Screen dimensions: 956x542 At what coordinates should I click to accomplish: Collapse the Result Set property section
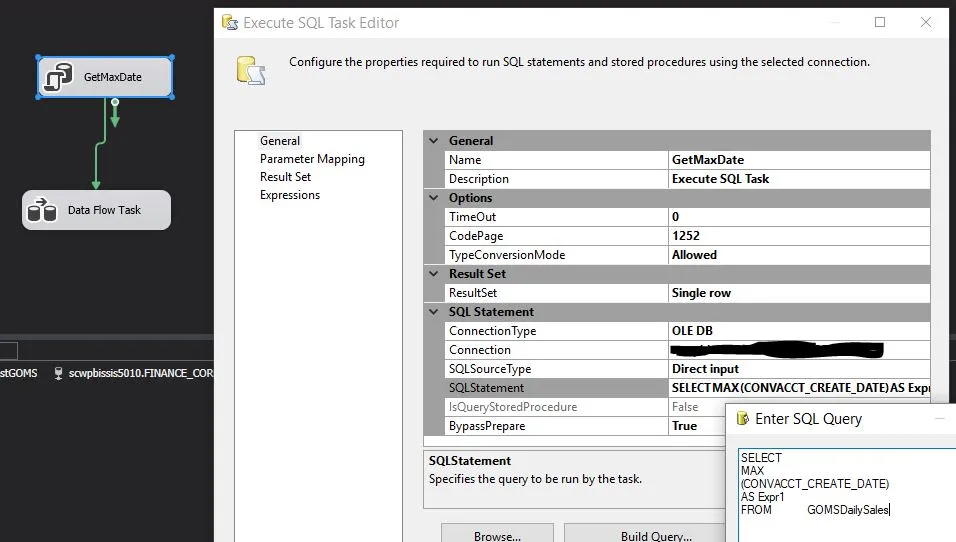[x=433, y=274]
